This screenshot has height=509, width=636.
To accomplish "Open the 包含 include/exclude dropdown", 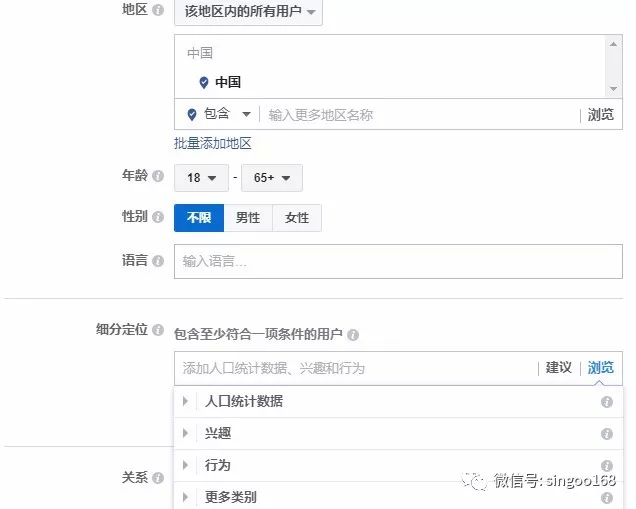I will click(228, 114).
